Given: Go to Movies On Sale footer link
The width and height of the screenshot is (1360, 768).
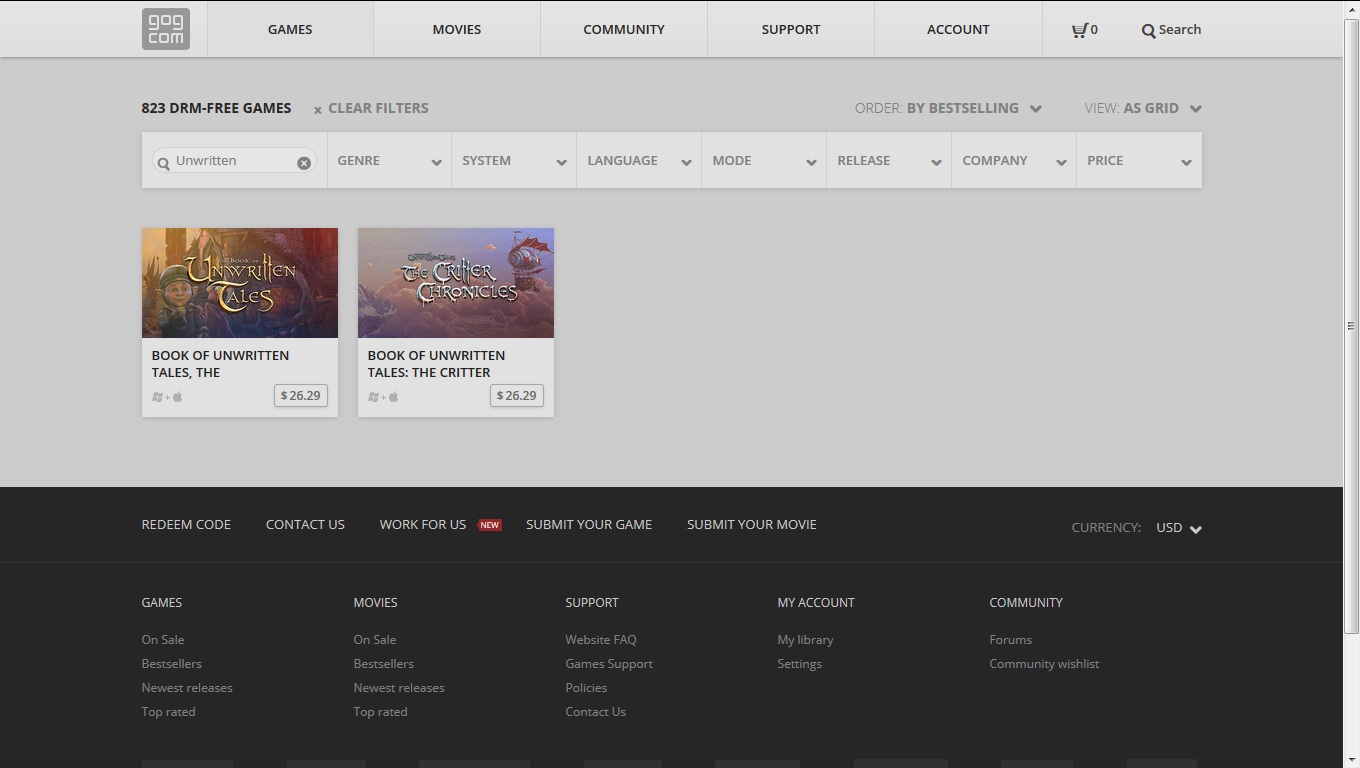Looking at the screenshot, I should [375, 640].
